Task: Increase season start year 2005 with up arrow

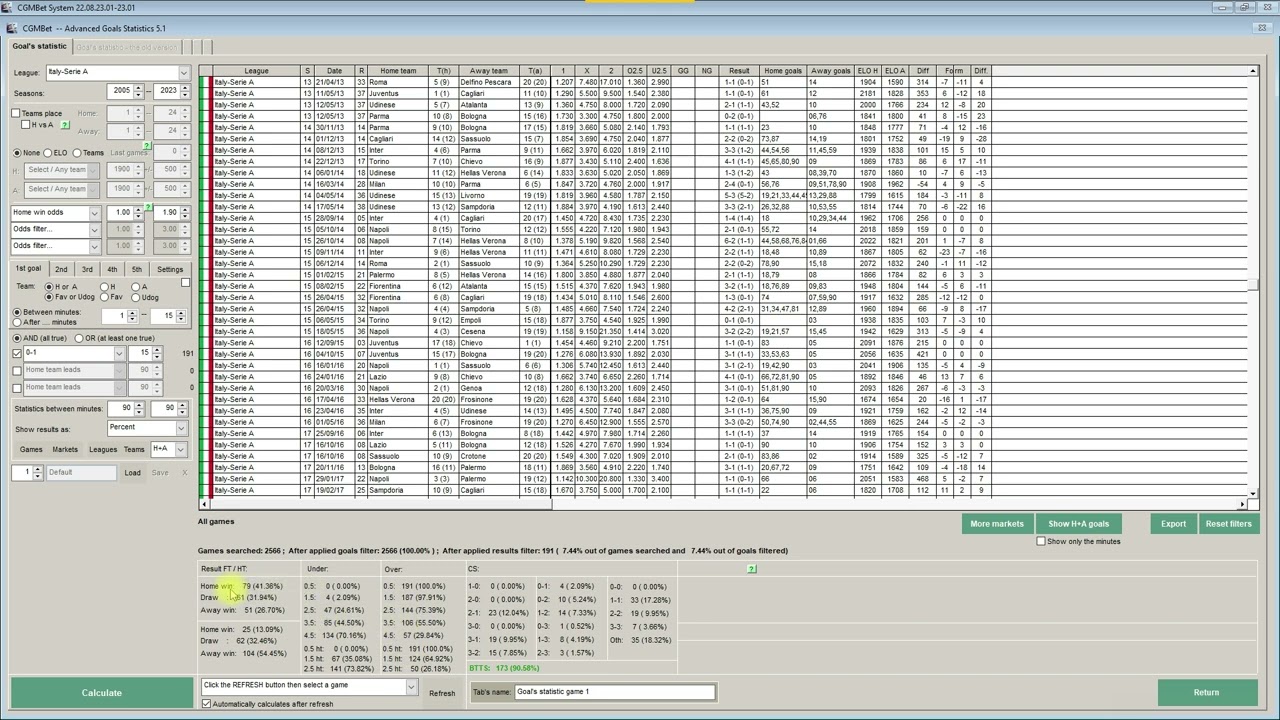Action: tap(138, 87)
